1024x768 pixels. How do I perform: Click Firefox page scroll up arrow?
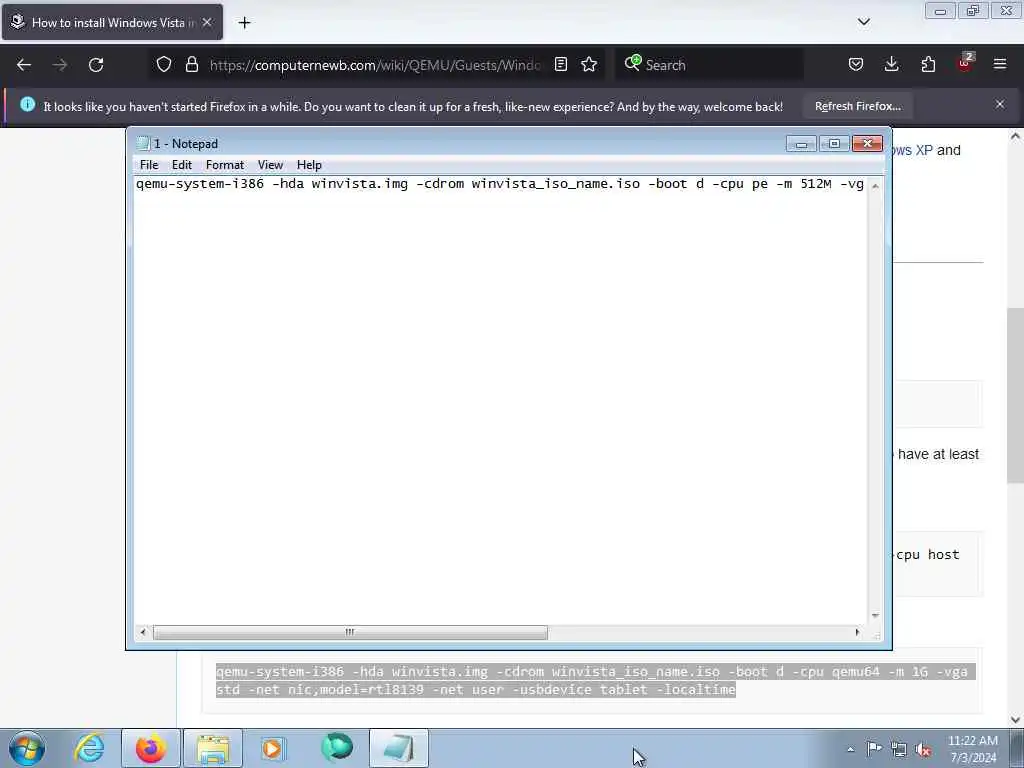coord(1015,136)
